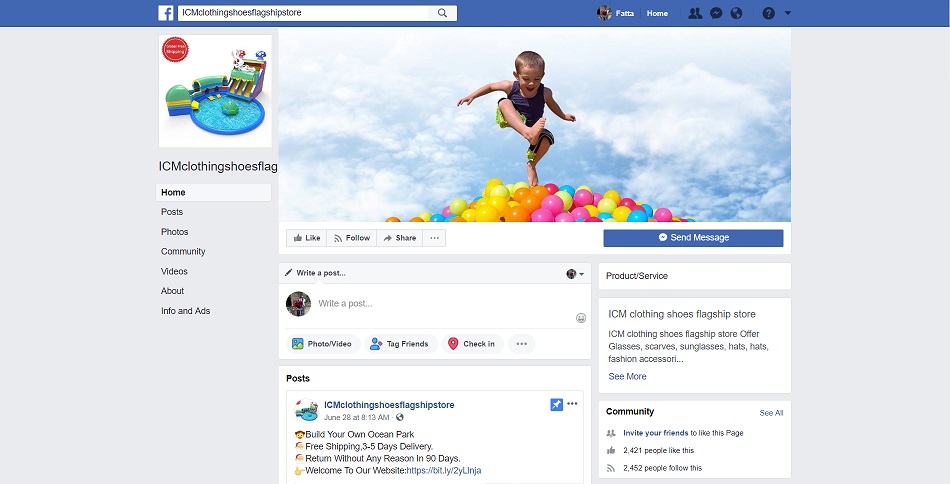Expand the account dropdown arrow in top bar
The height and width of the screenshot is (484, 950).
click(788, 13)
